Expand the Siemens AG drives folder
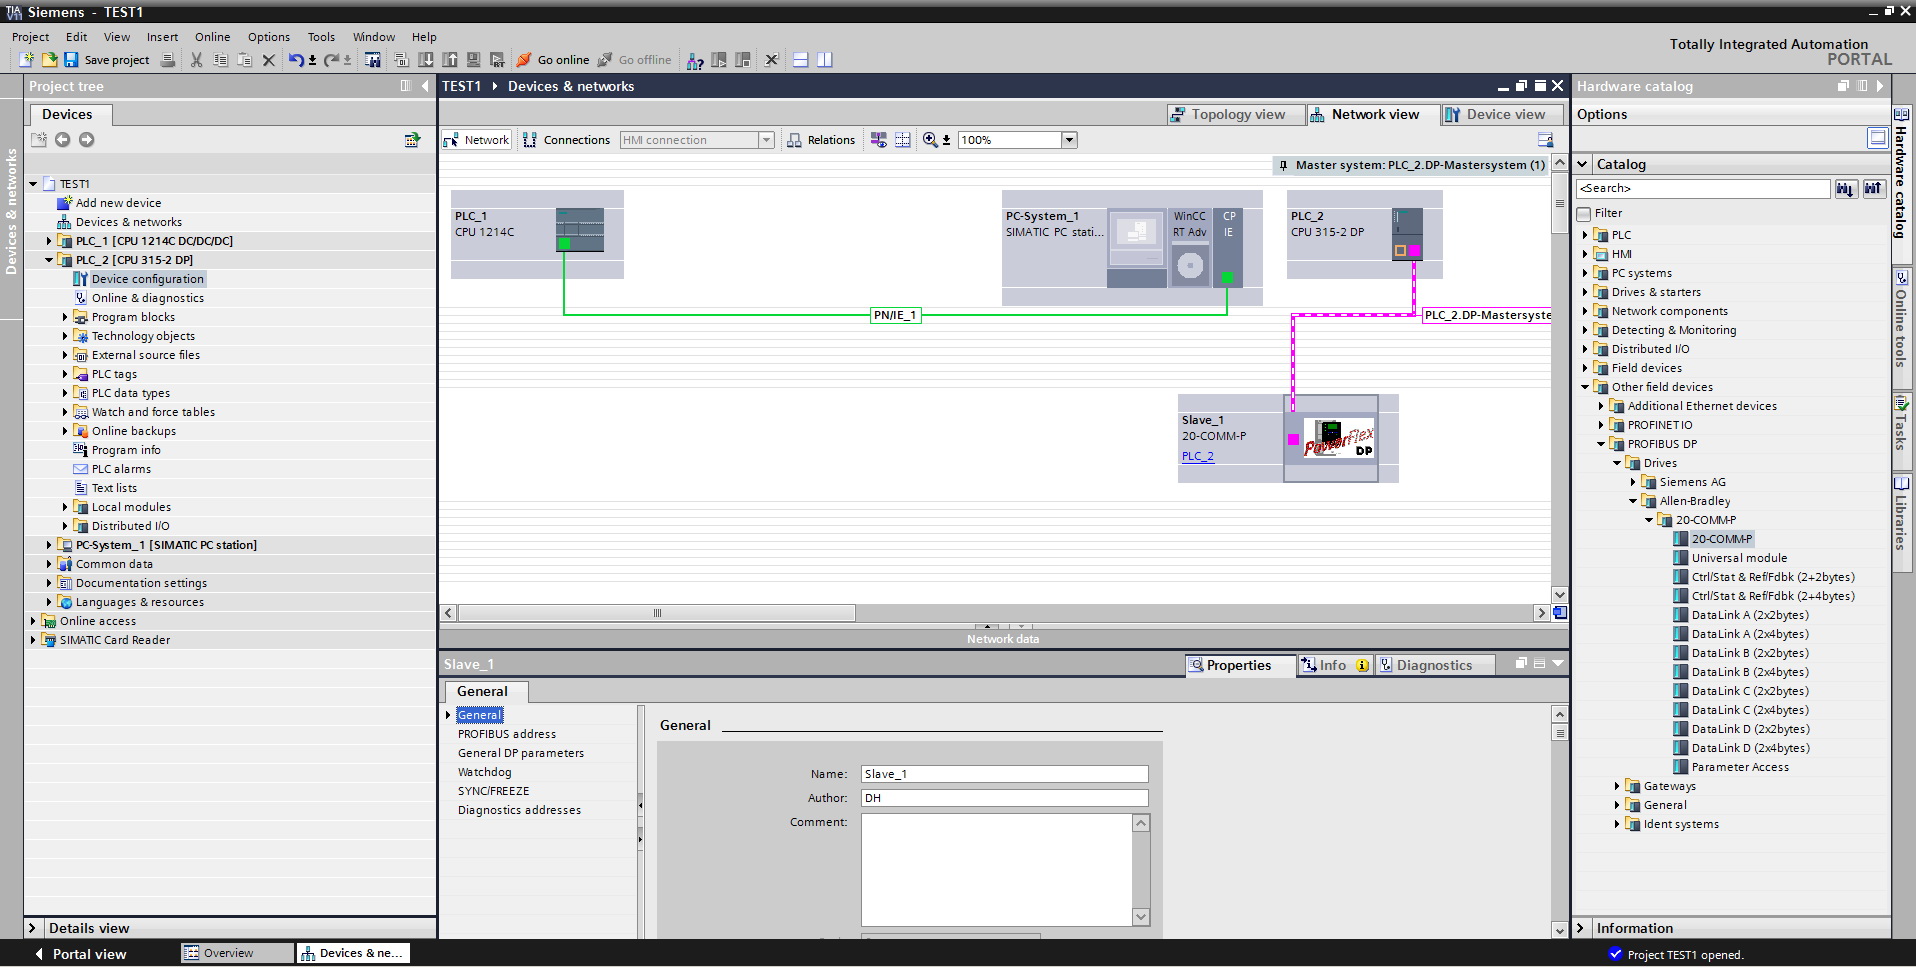The width and height of the screenshot is (1916, 968). point(1633,482)
